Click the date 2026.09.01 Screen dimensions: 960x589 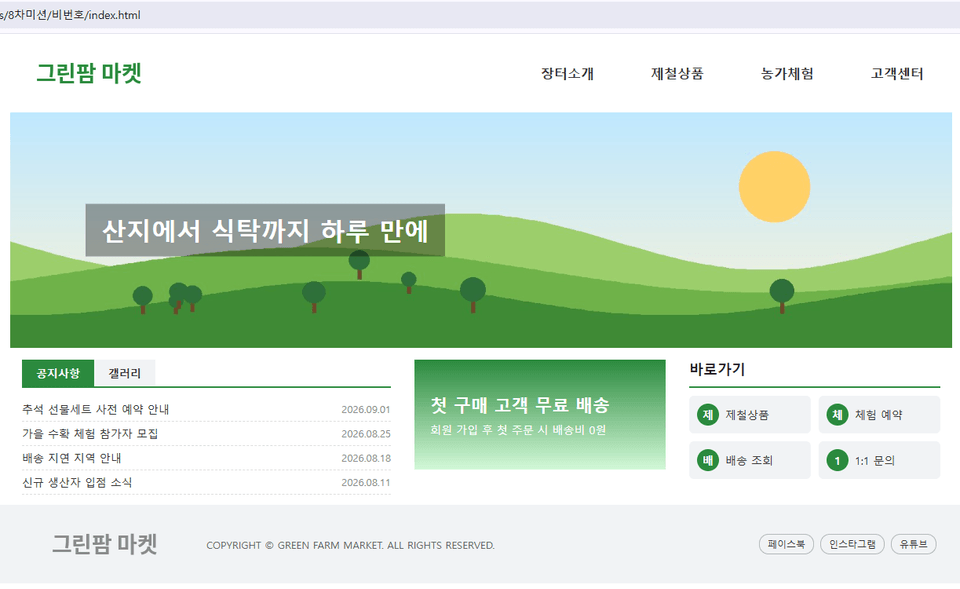point(366,410)
